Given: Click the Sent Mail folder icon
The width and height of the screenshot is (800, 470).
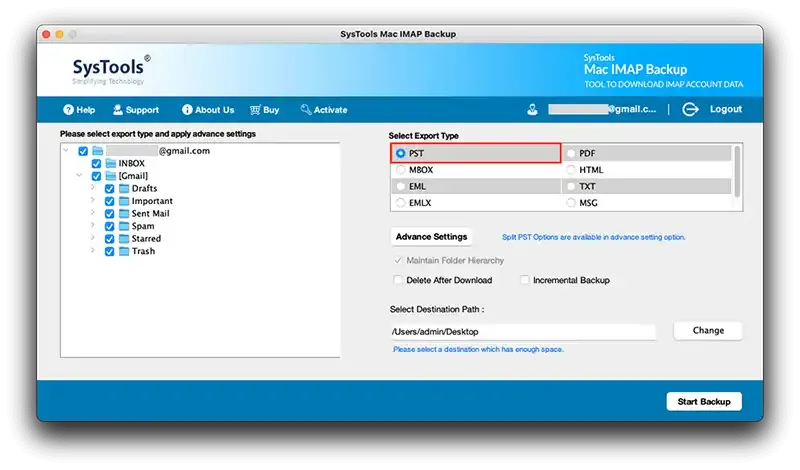Looking at the screenshot, I should point(124,213).
